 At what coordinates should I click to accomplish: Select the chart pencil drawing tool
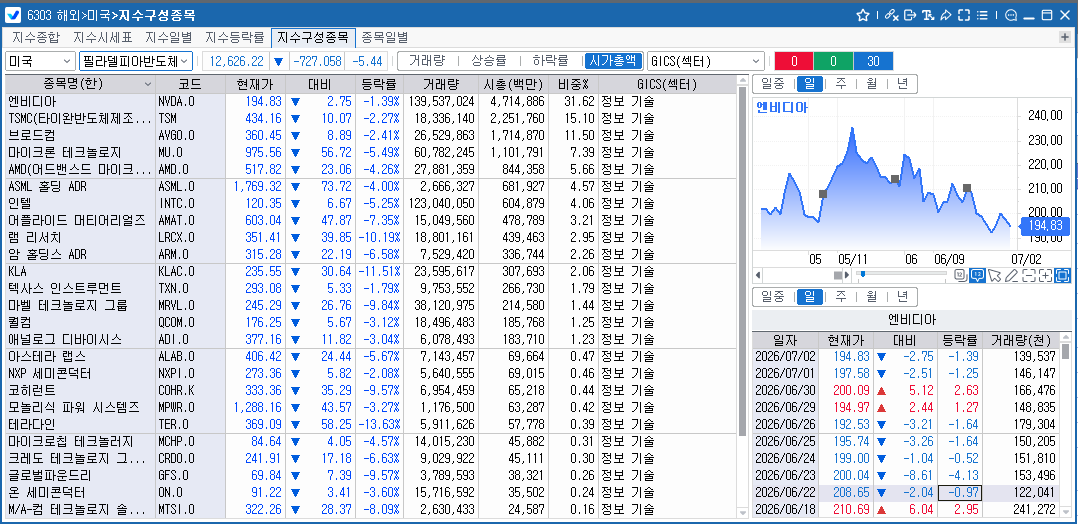point(1011,276)
